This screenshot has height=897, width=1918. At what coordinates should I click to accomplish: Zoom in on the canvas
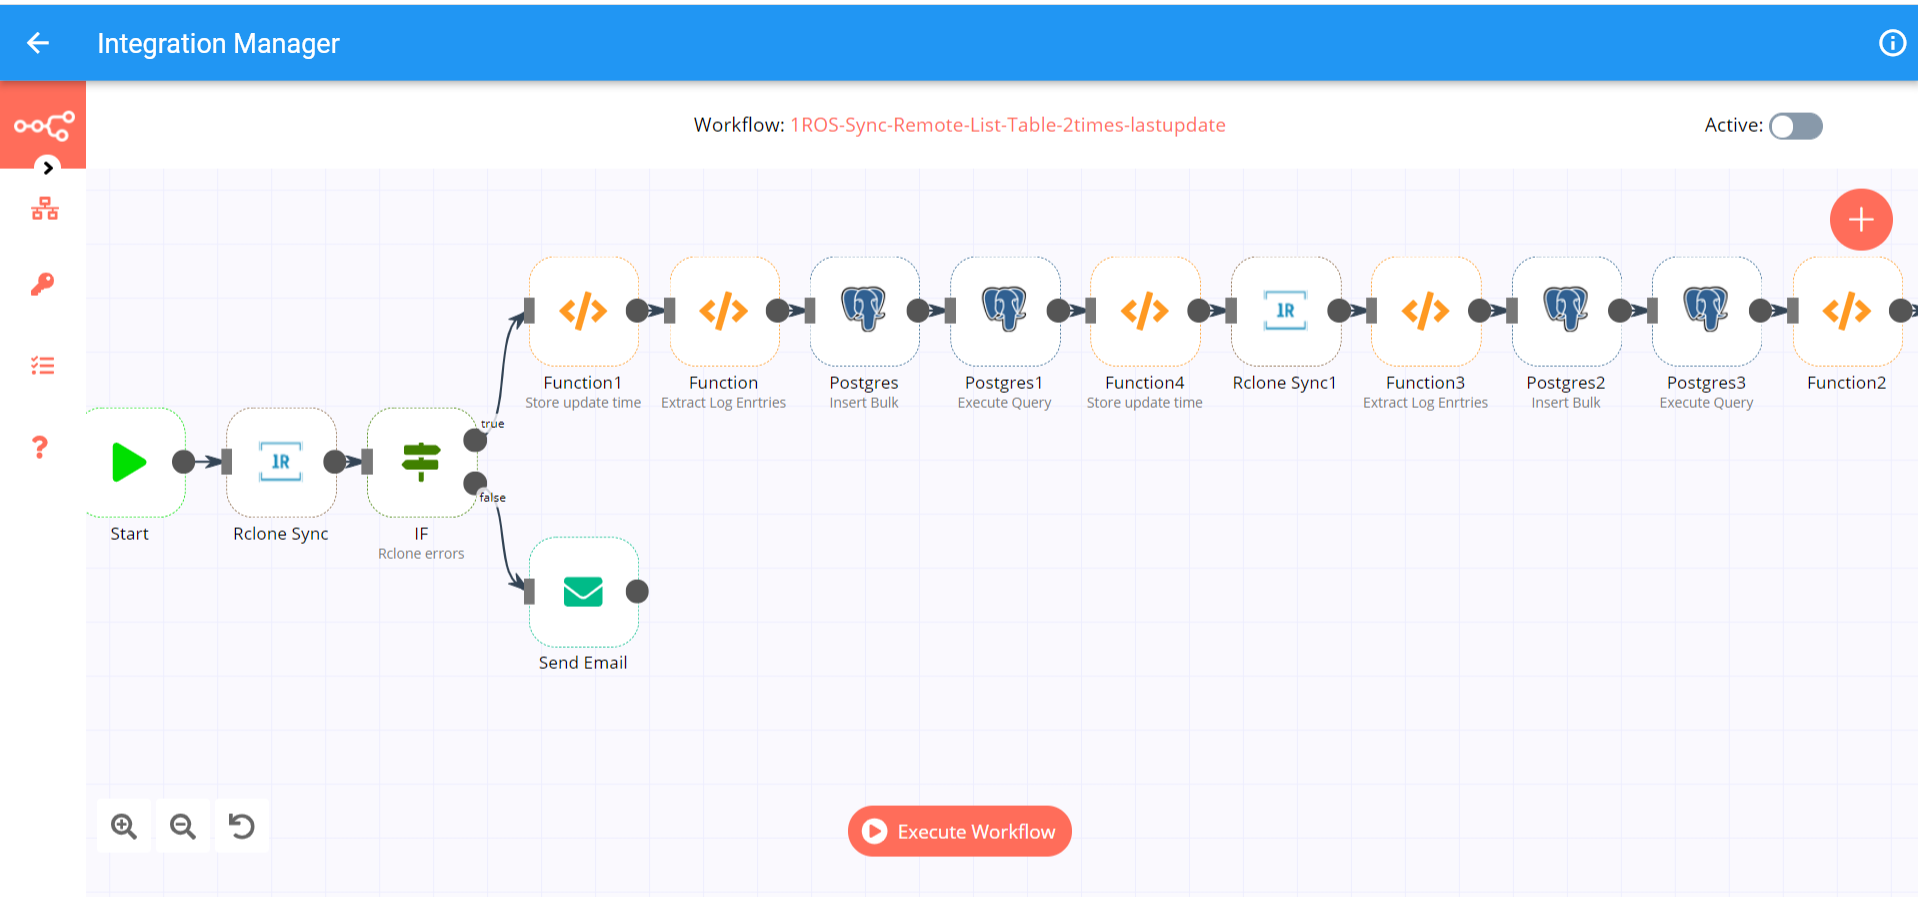124,826
